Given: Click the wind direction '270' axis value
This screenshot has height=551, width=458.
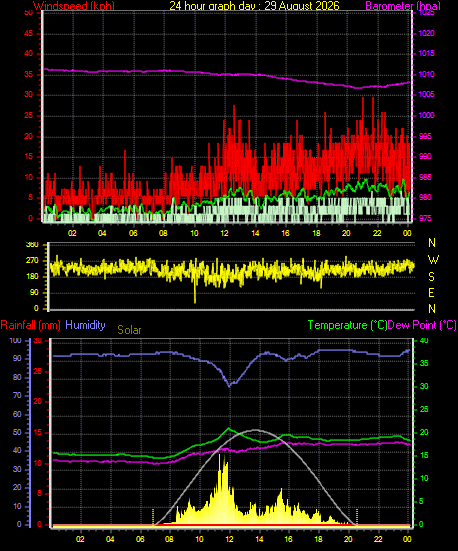Looking at the screenshot, I should pos(32,261).
